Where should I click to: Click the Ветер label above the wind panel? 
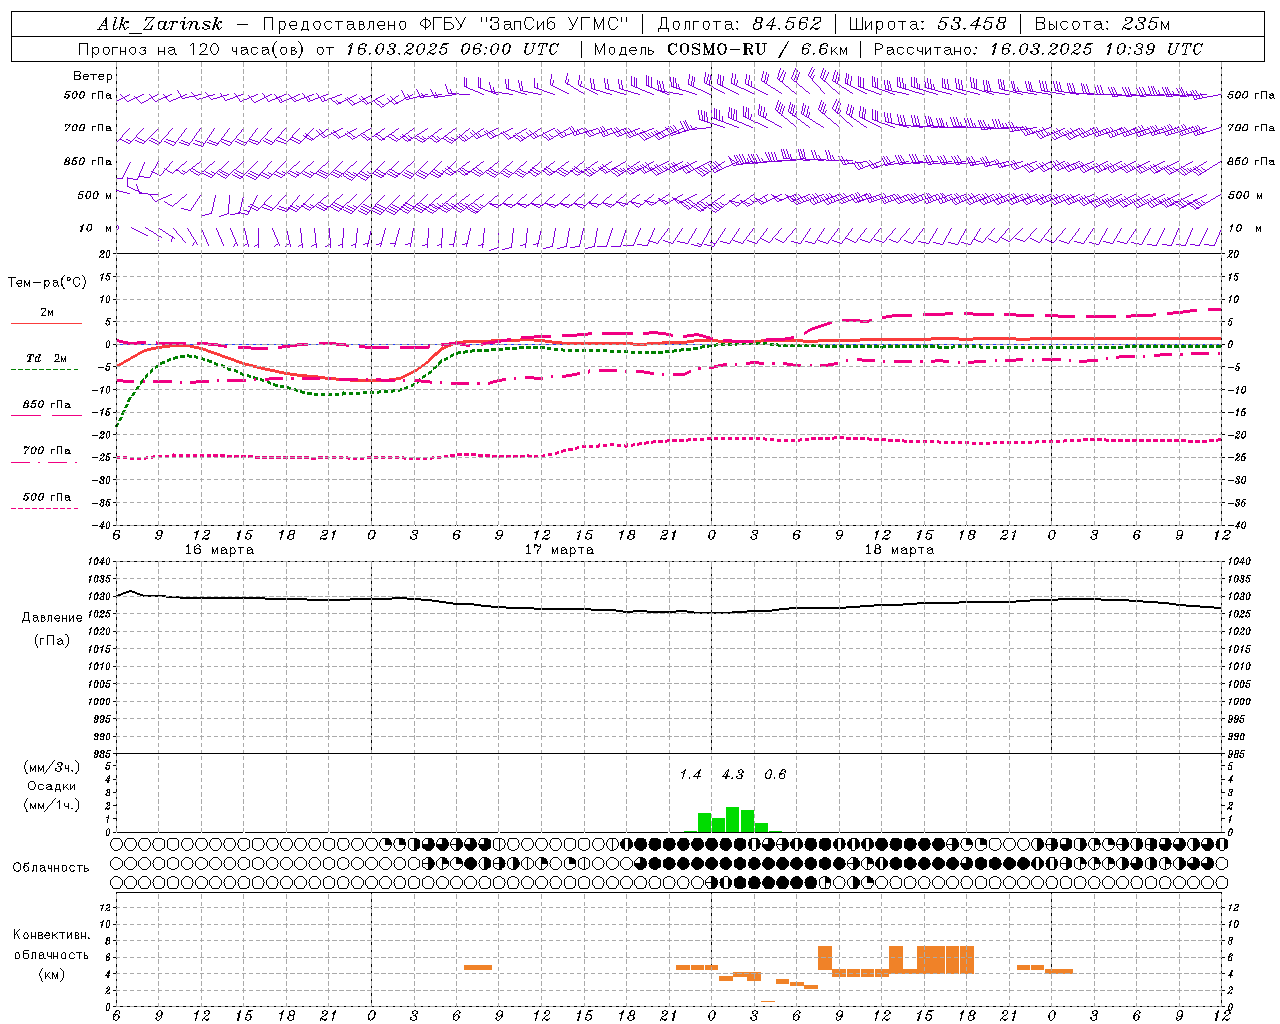(93, 76)
